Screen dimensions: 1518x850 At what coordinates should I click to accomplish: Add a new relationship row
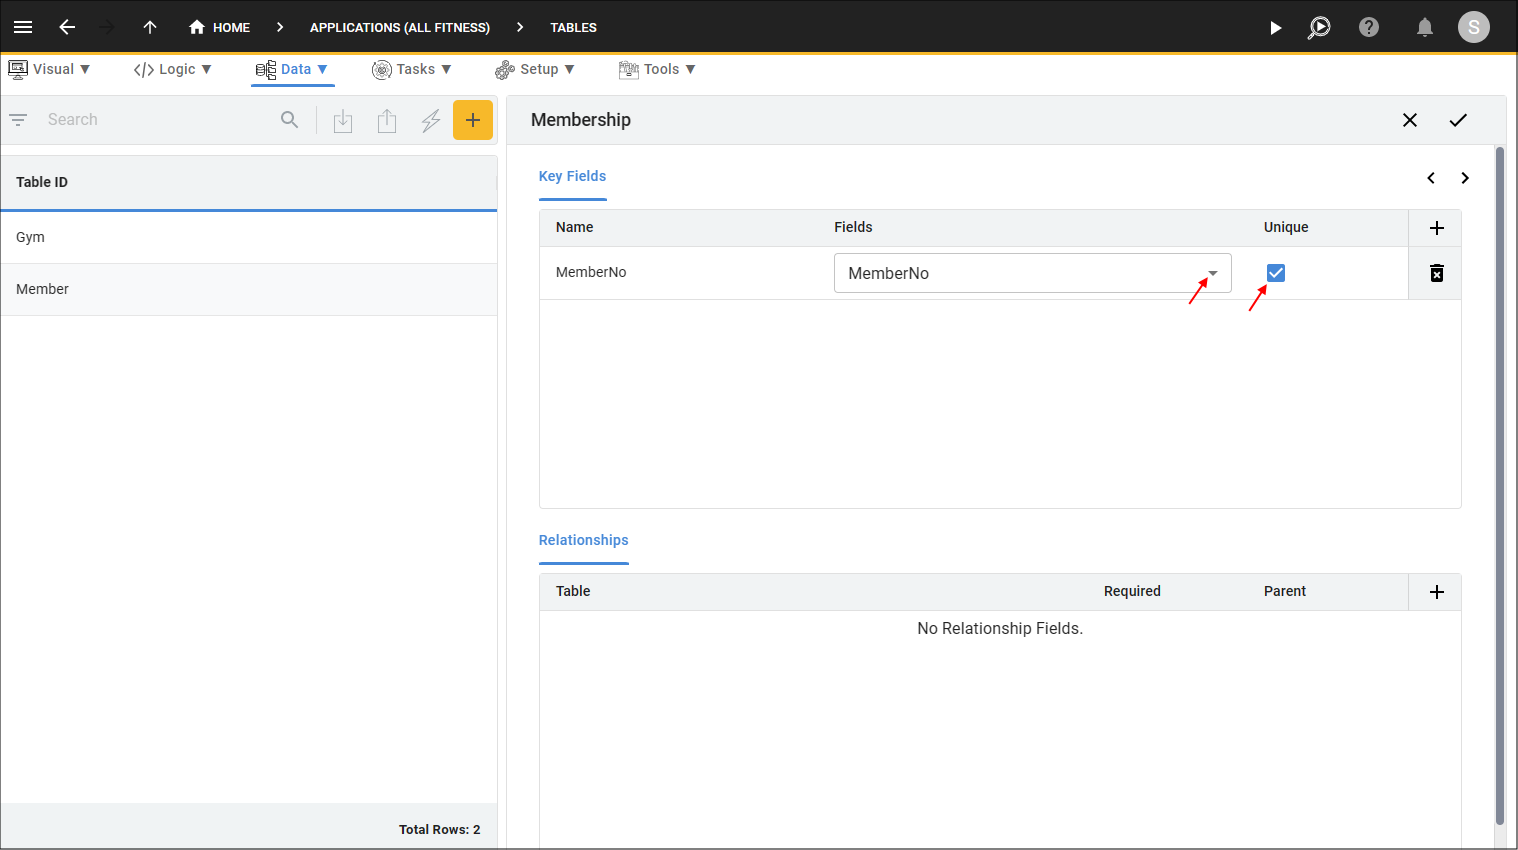click(x=1437, y=592)
